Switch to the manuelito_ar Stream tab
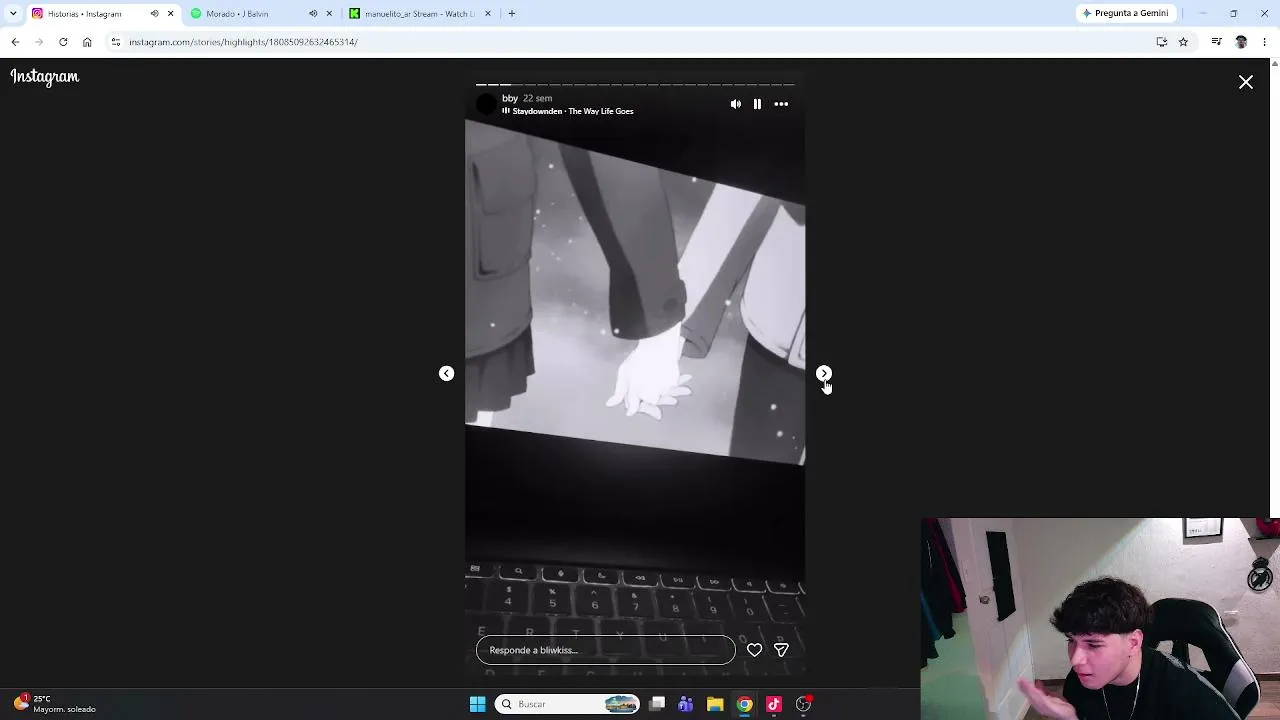This screenshot has height=720, width=1280. (x=420, y=14)
